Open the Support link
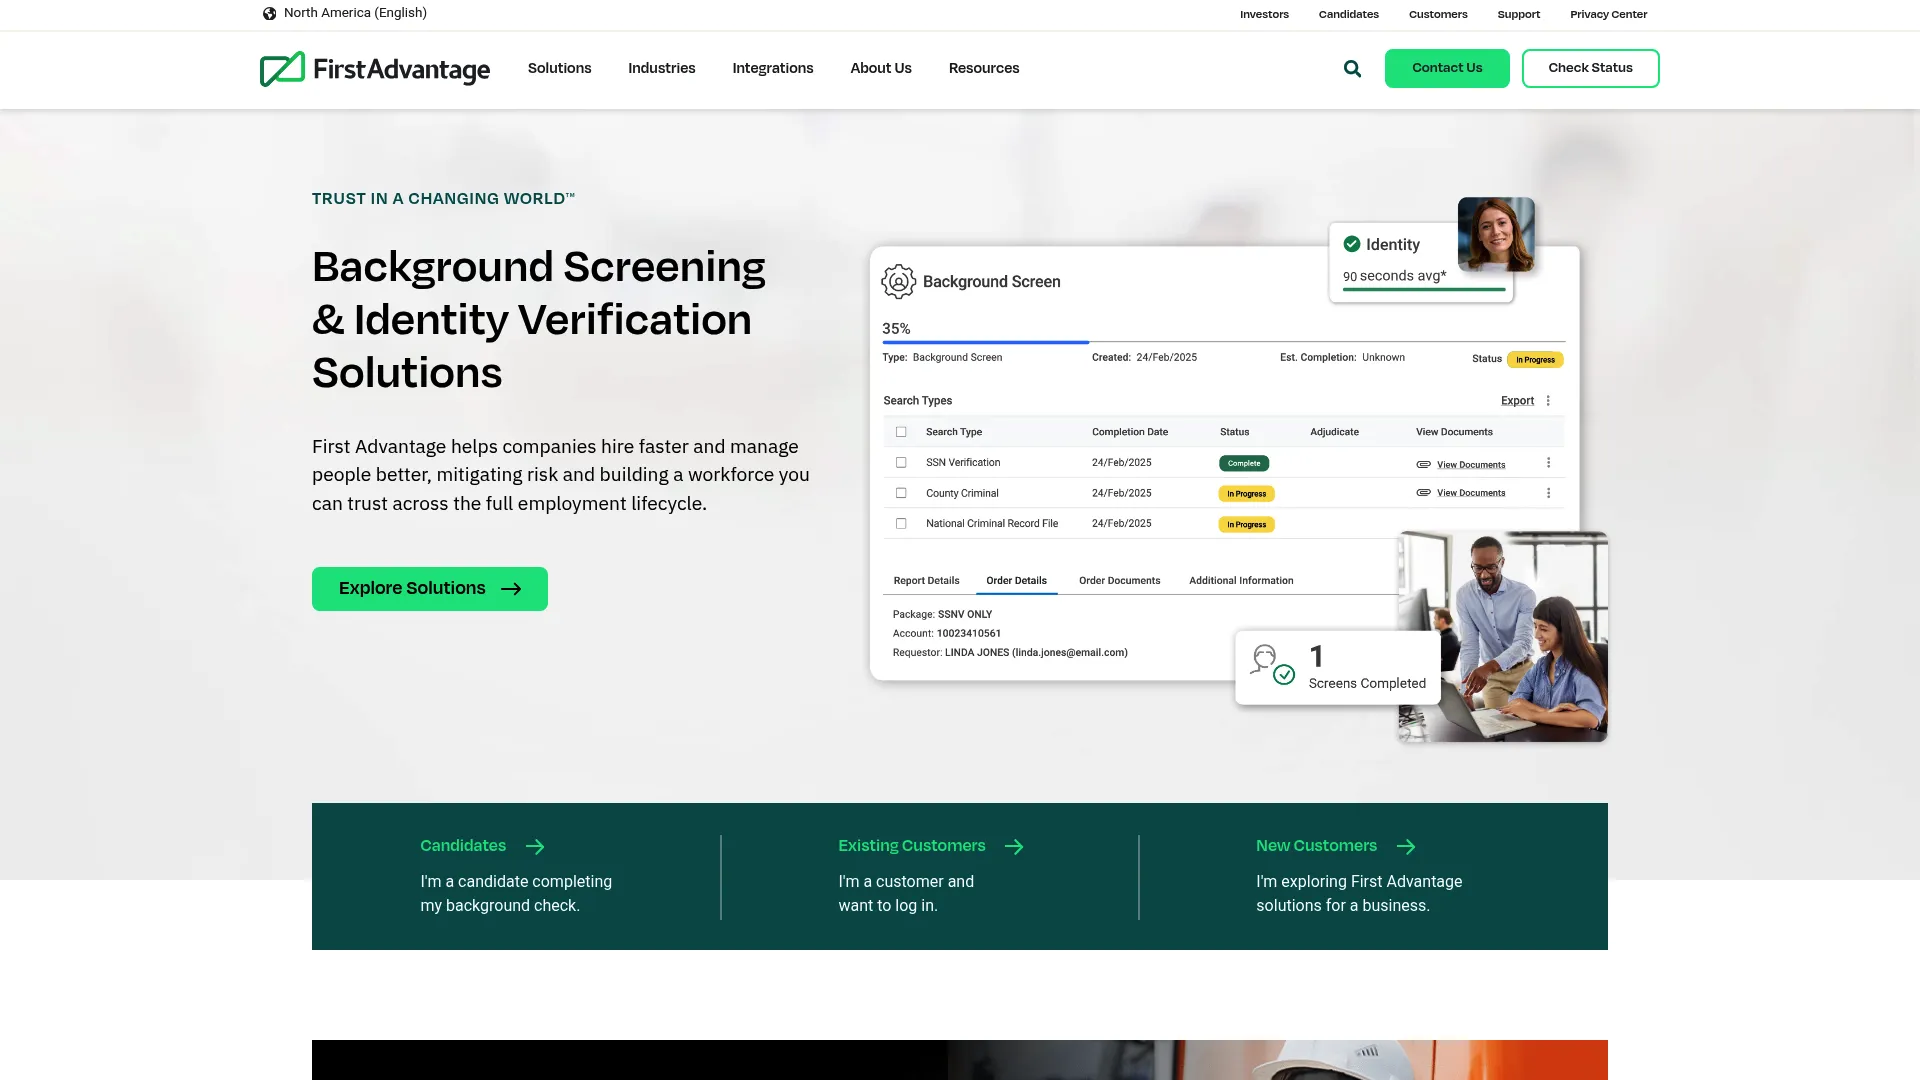This screenshot has height=1080, width=1920. (1518, 14)
